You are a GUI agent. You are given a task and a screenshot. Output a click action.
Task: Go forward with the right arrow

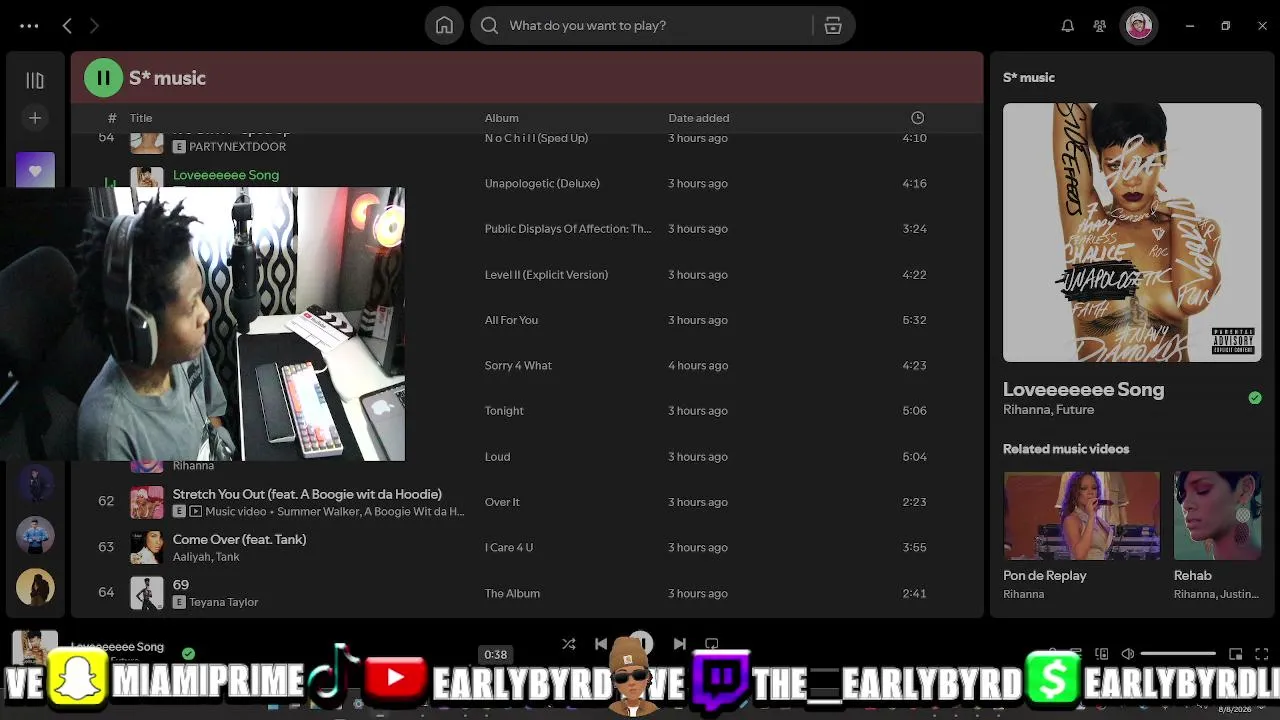tap(94, 26)
